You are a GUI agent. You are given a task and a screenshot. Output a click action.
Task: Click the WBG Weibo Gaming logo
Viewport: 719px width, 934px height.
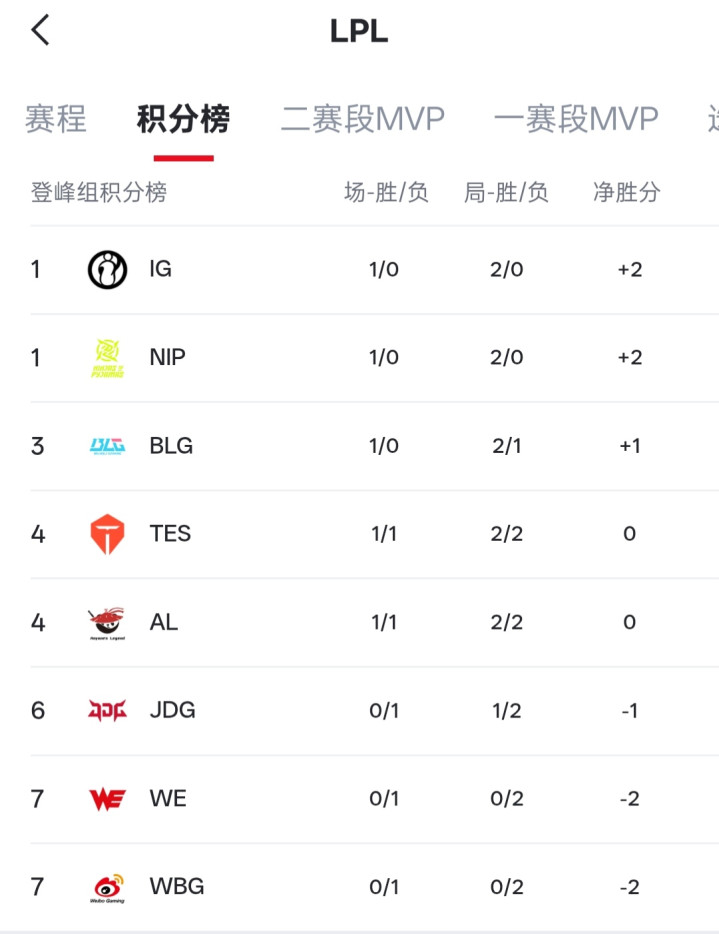click(x=107, y=887)
